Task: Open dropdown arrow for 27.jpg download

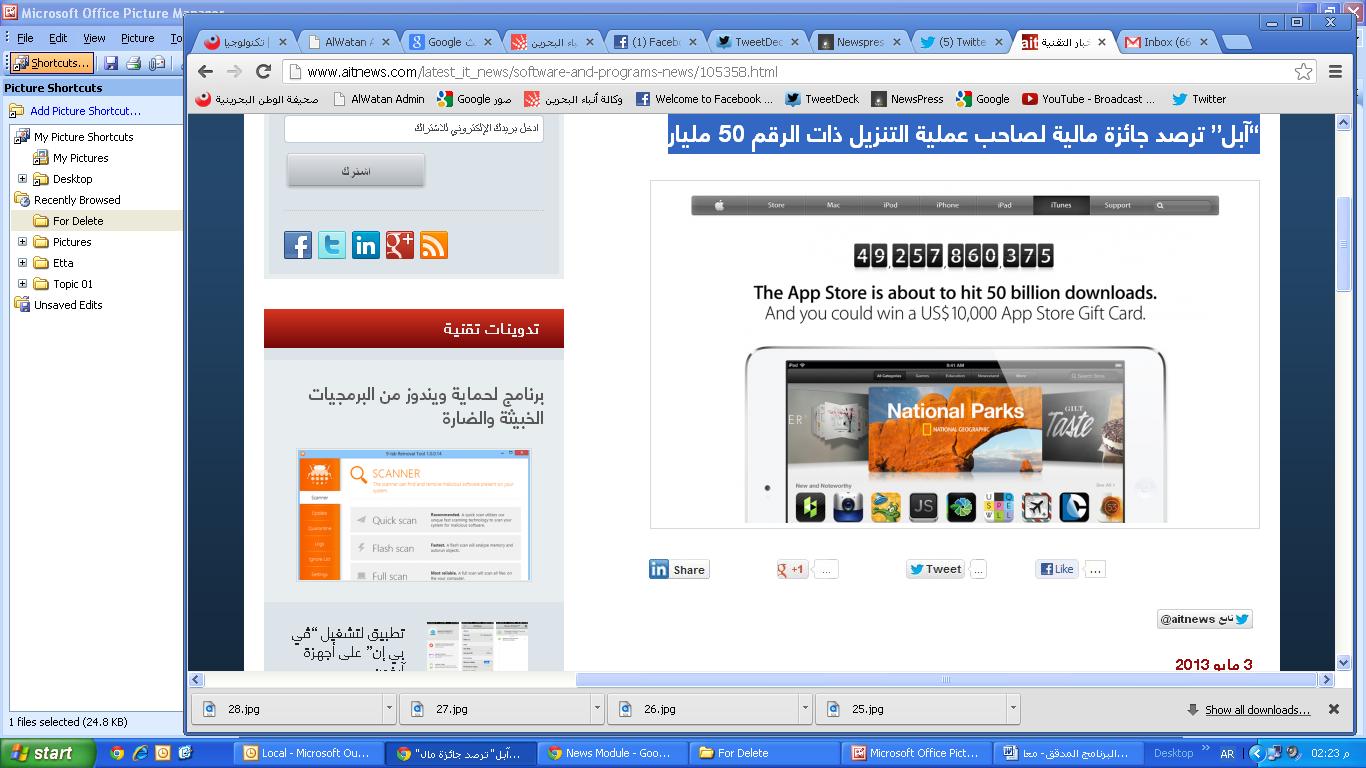Action: coord(597,709)
